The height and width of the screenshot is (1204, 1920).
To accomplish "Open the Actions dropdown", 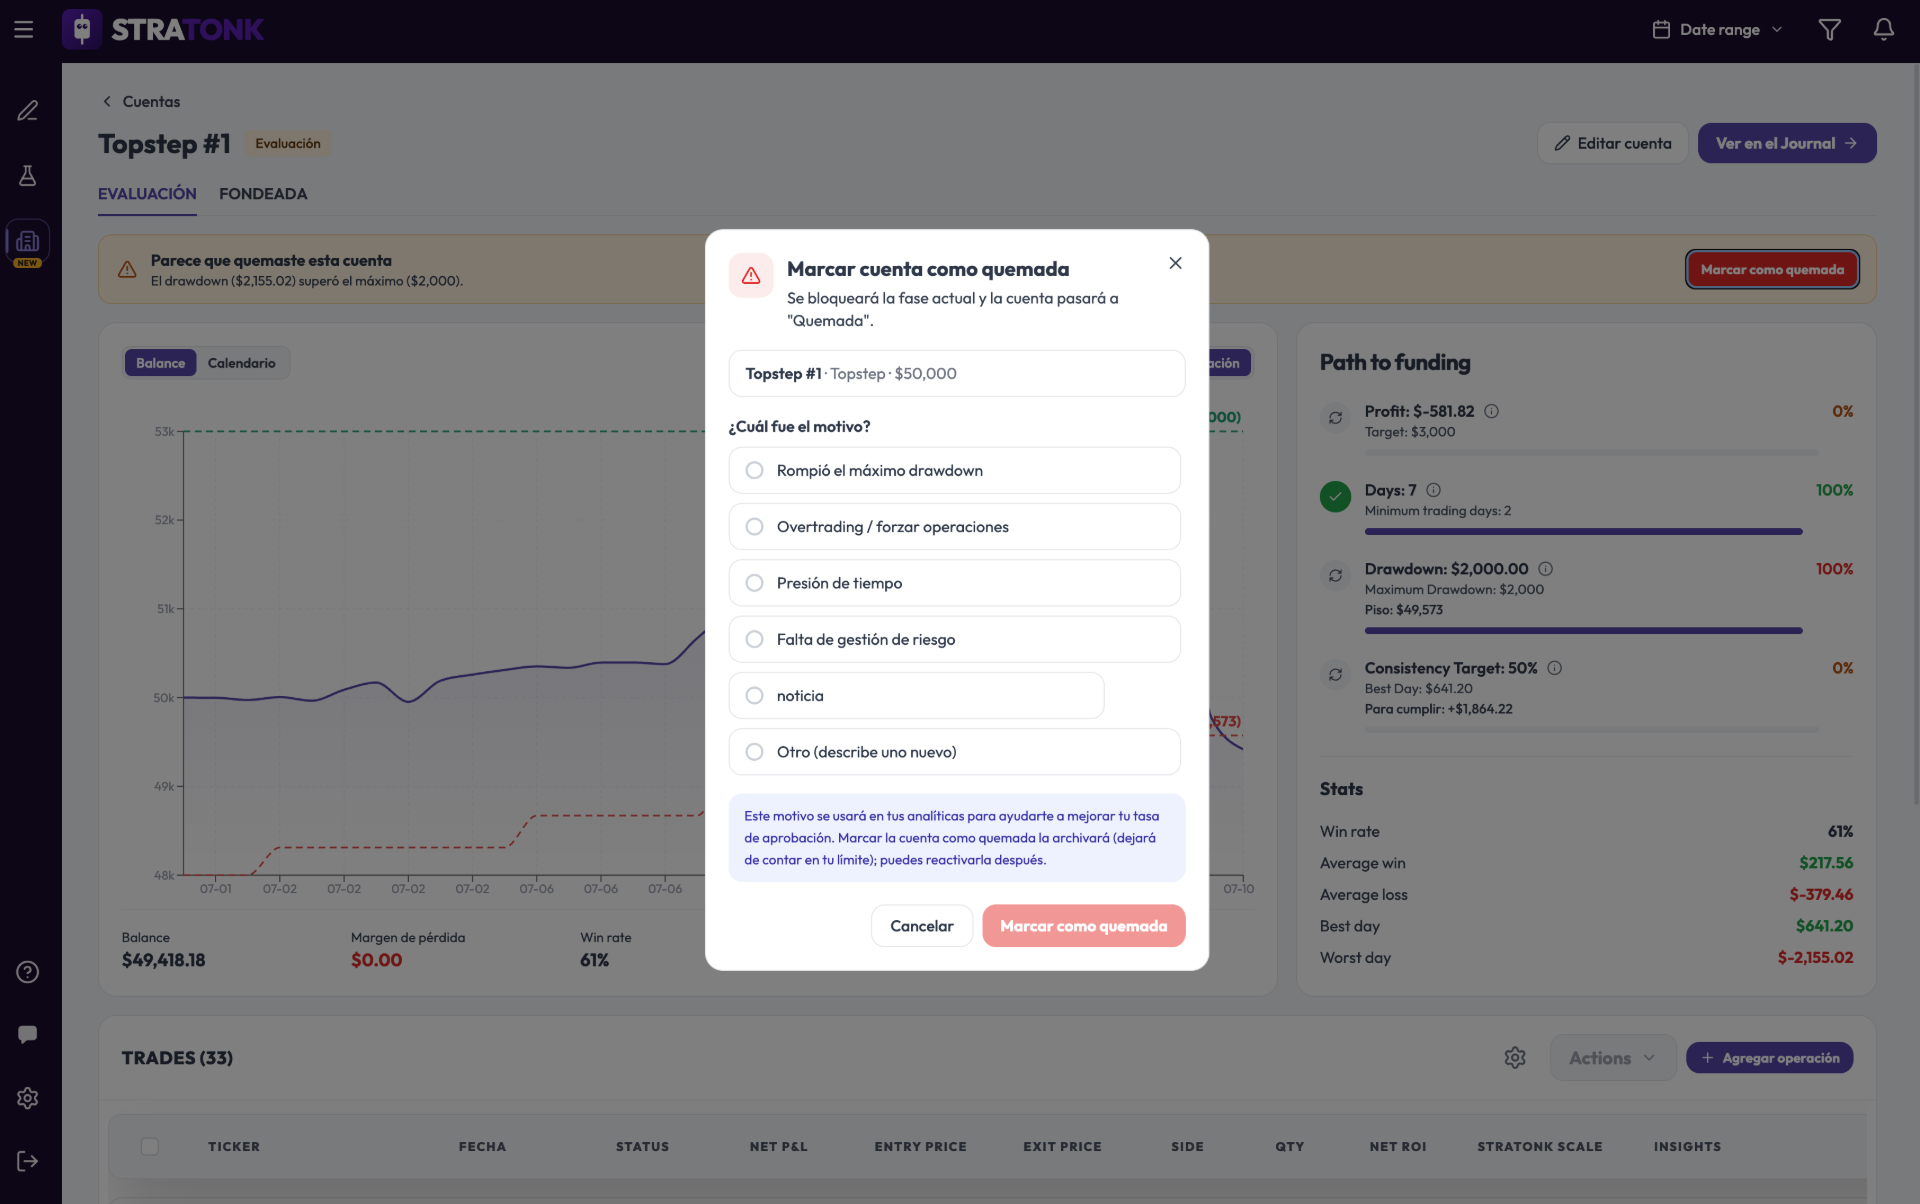I will click(1612, 1058).
